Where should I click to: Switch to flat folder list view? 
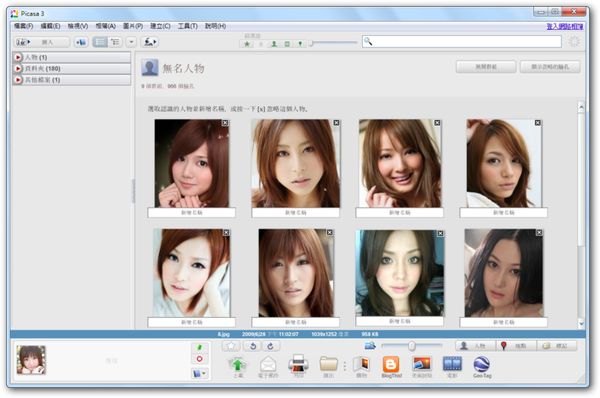point(100,42)
